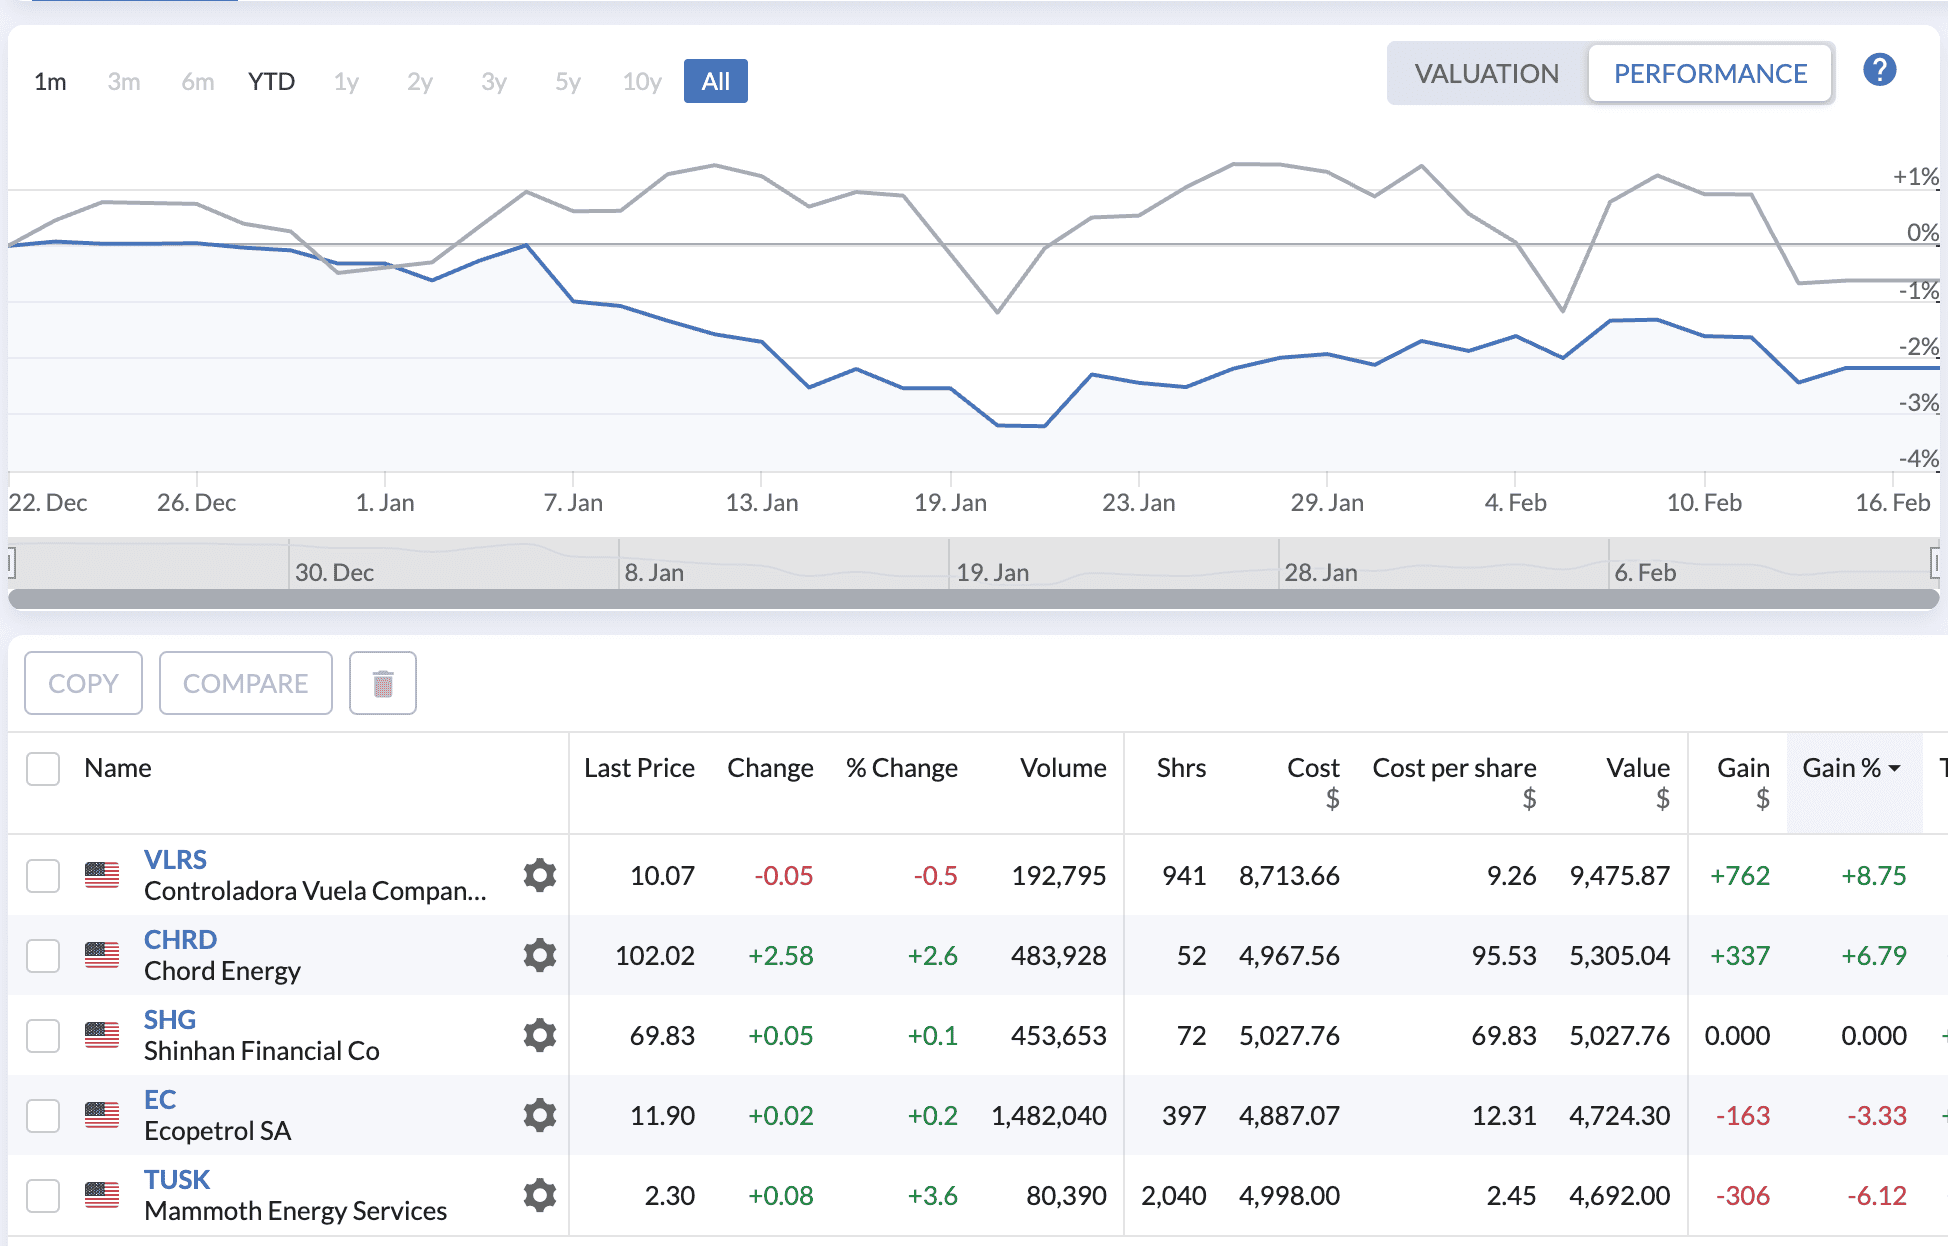Open settings gear for Chord Energy row
Viewport: 1948px width, 1246px height.
[540, 955]
